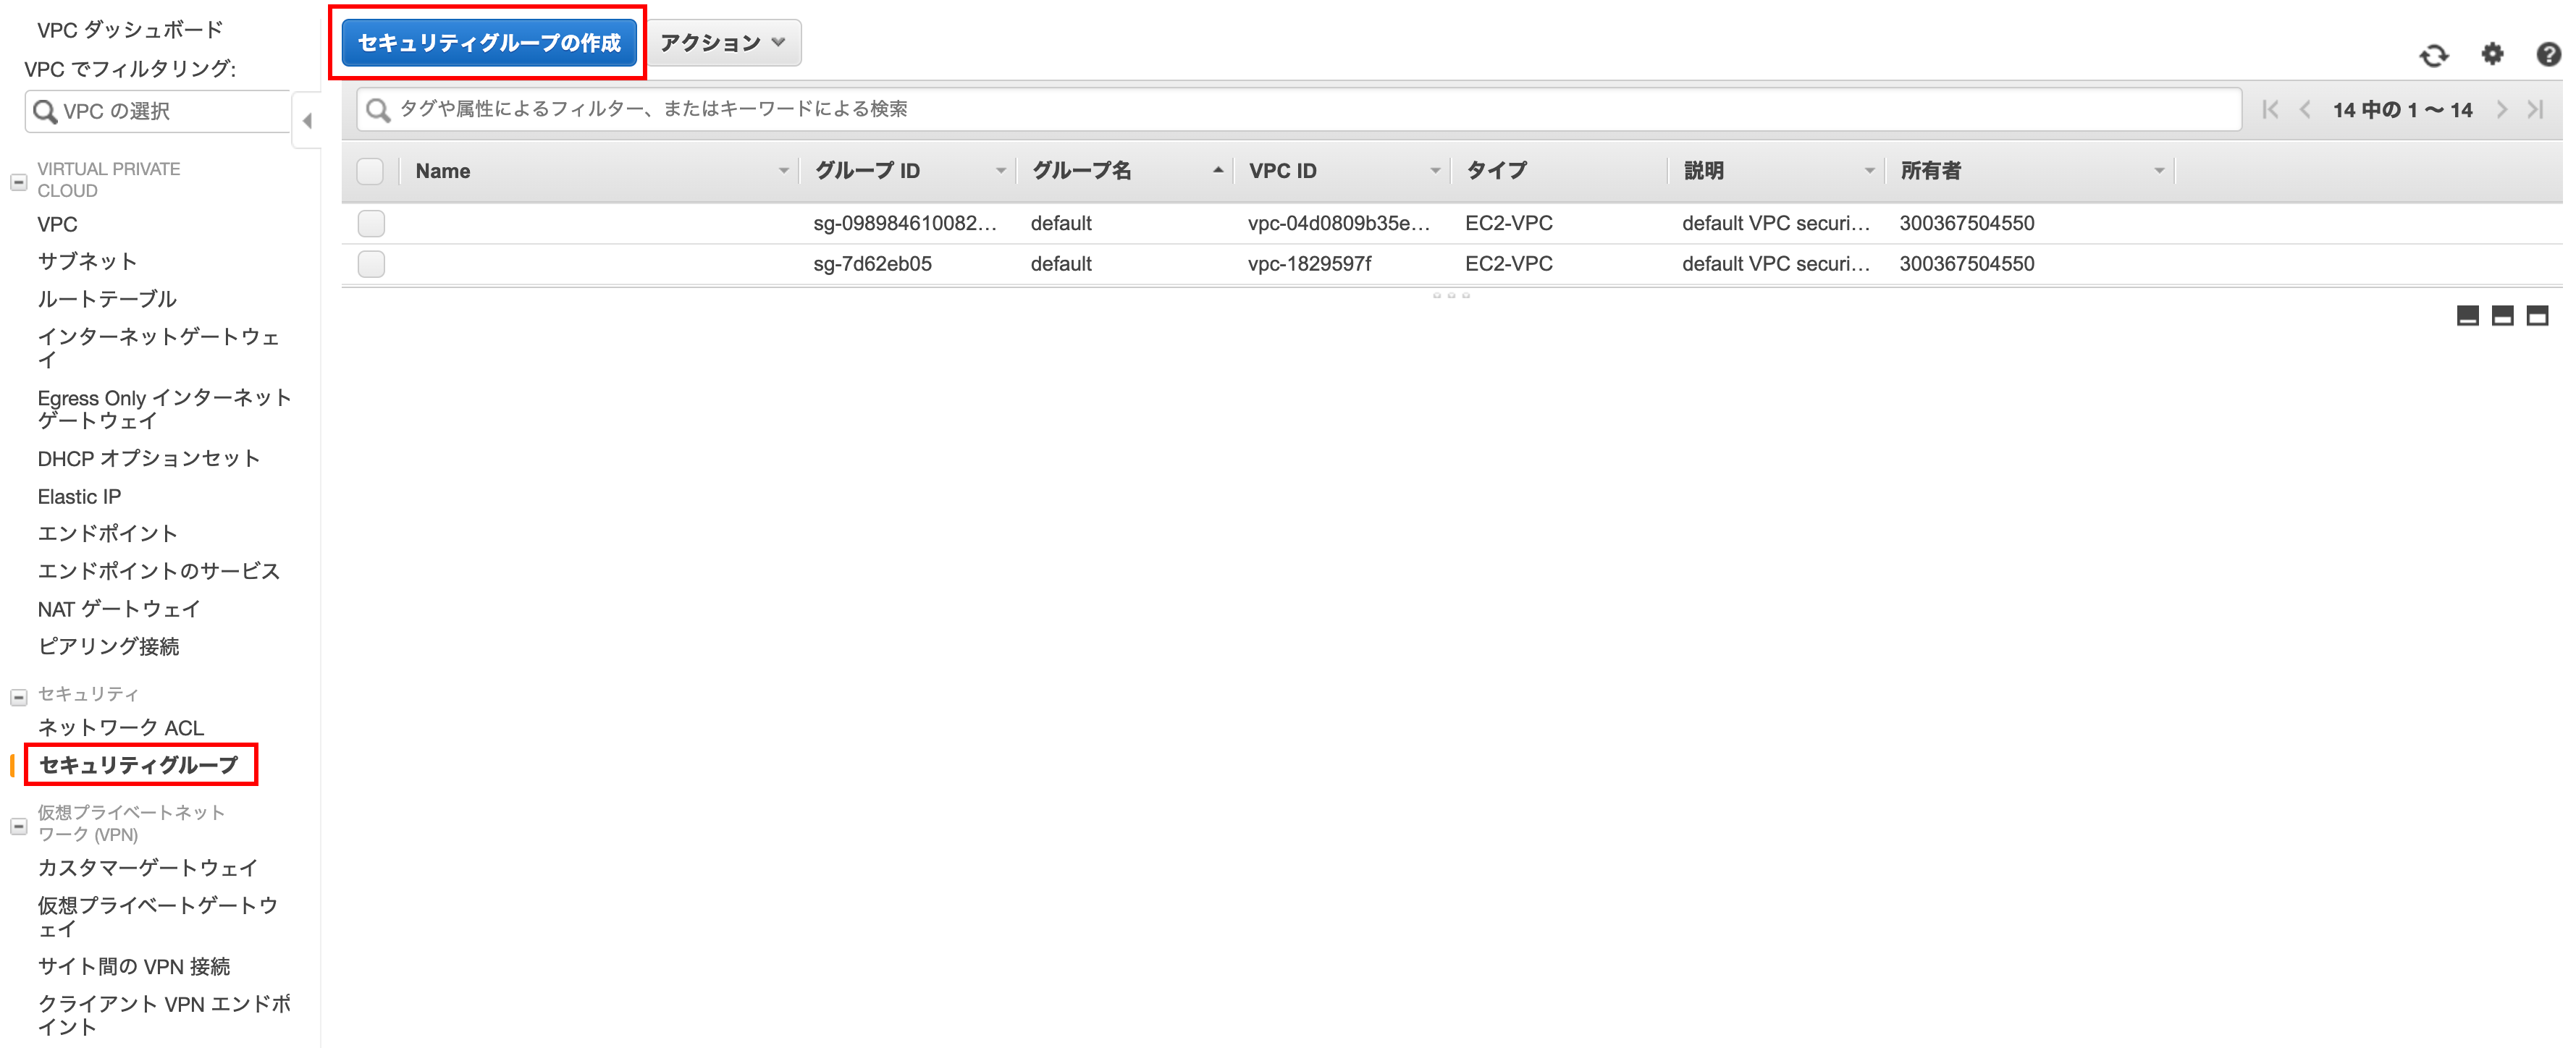Check the sg-098984610082 row checkbox
Image resolution: width=2576 pixels, height=1048 pixels.
371,223
